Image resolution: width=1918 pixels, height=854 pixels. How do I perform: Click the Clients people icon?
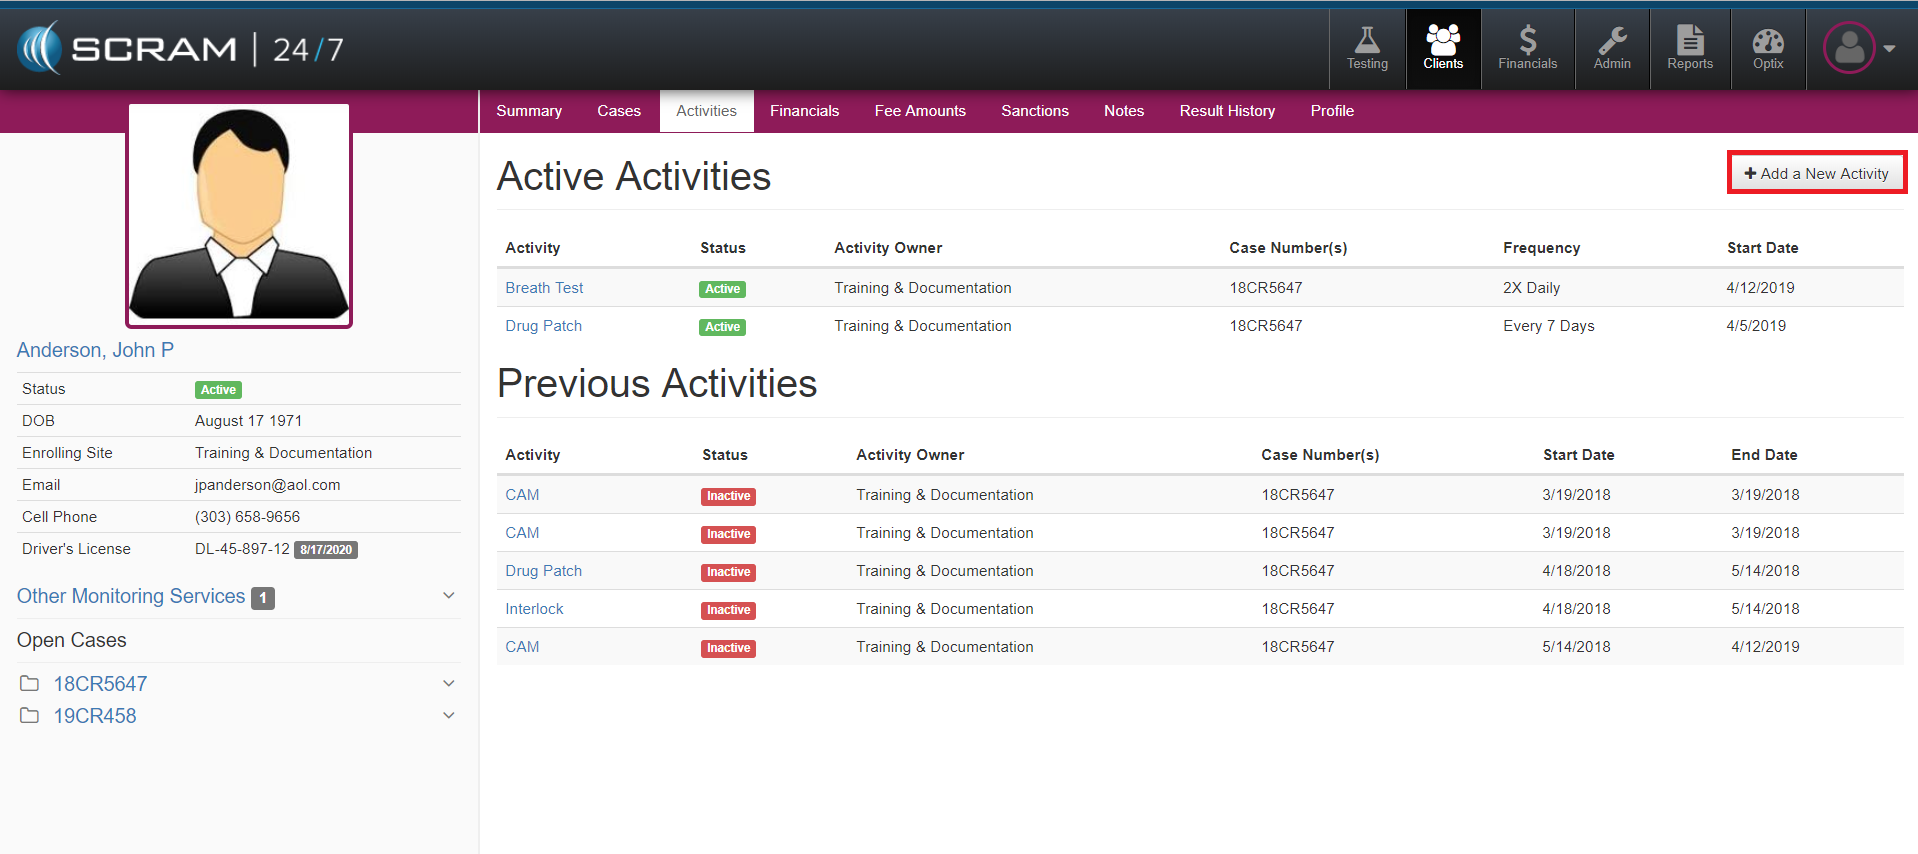[x=1442, y=41]
